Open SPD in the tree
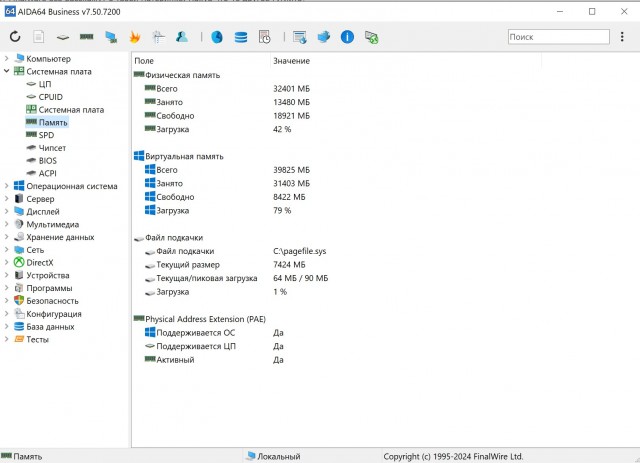Image resolution: width=640 pixels, height=463 pixels. pos(46,135)
